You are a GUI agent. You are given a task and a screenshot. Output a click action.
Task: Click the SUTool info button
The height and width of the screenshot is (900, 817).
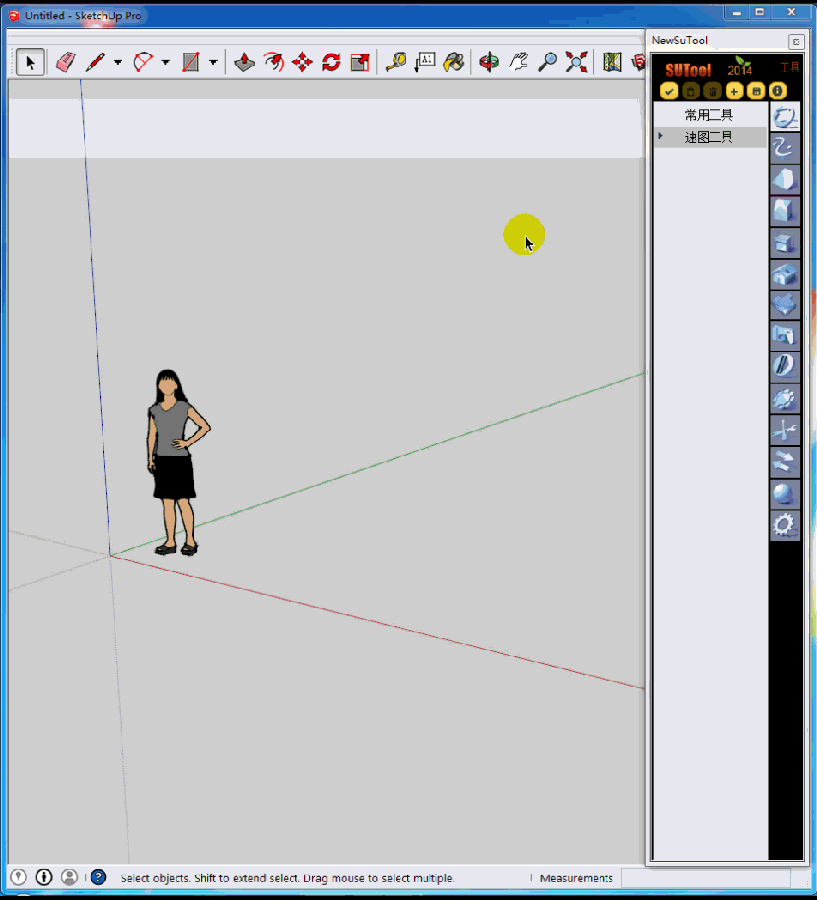[x=778, y=91]
